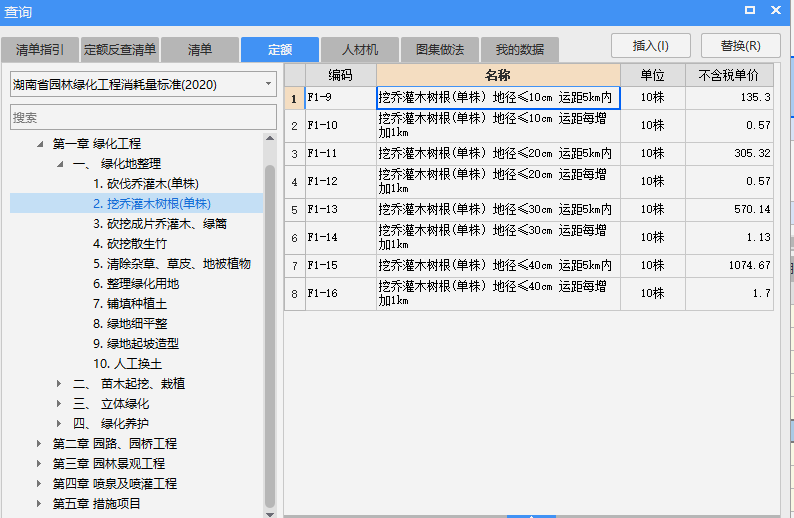The width and height of the screenshot is (794, 518).
Task: Click the 单位 column header
Action: 653,75
